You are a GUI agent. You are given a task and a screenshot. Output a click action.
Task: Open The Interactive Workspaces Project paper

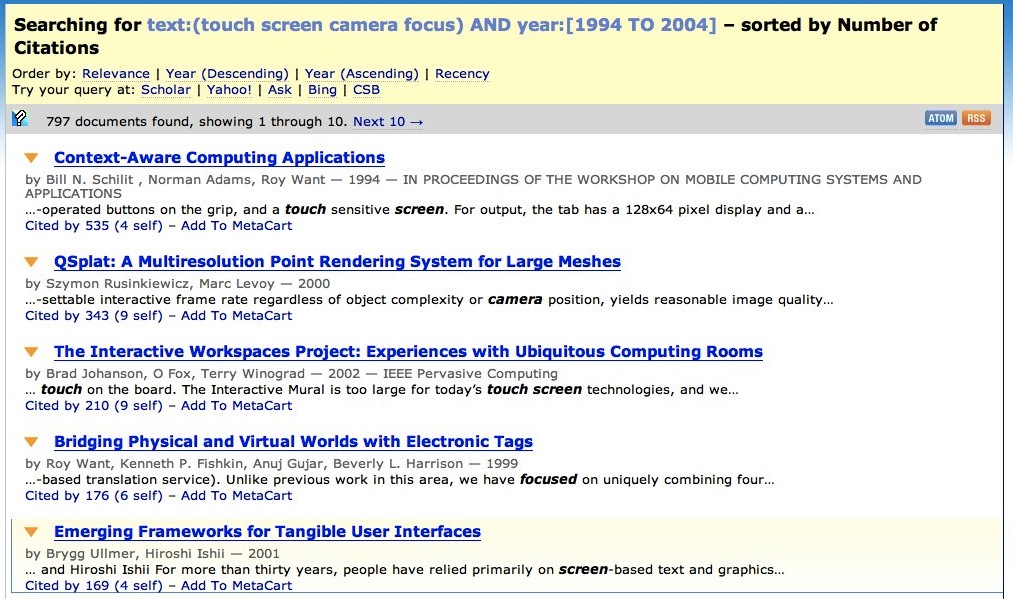point(408,352)
